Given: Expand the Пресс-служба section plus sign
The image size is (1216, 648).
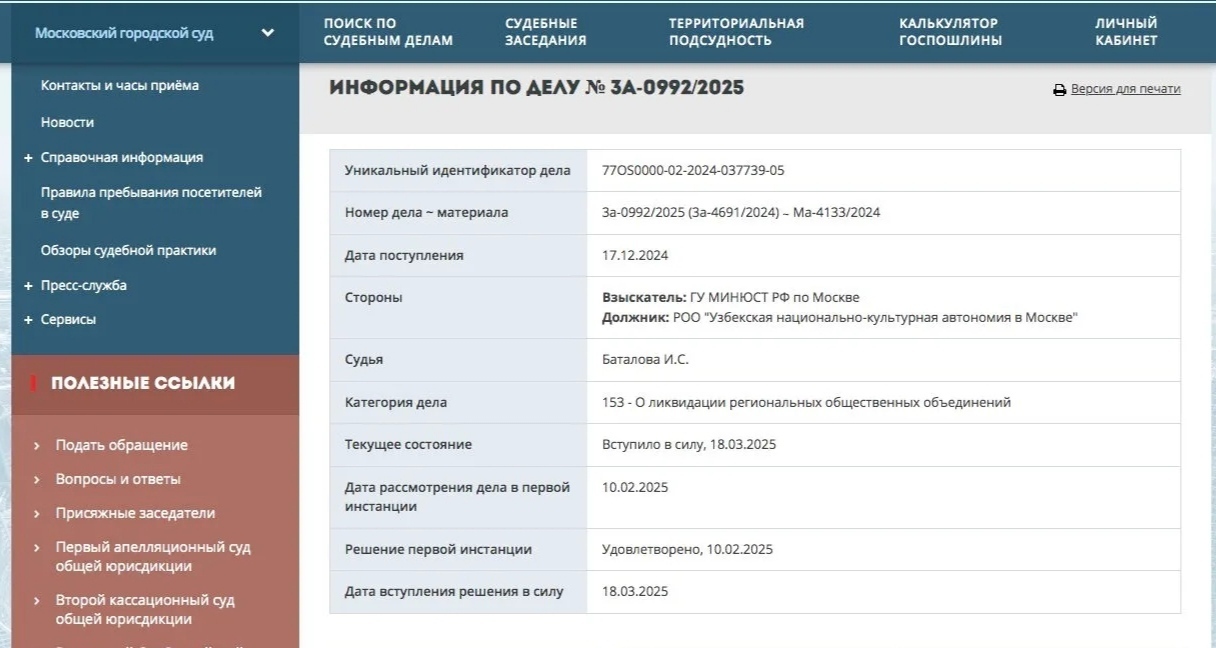Looking at the screenshot, I should point(29,286).
